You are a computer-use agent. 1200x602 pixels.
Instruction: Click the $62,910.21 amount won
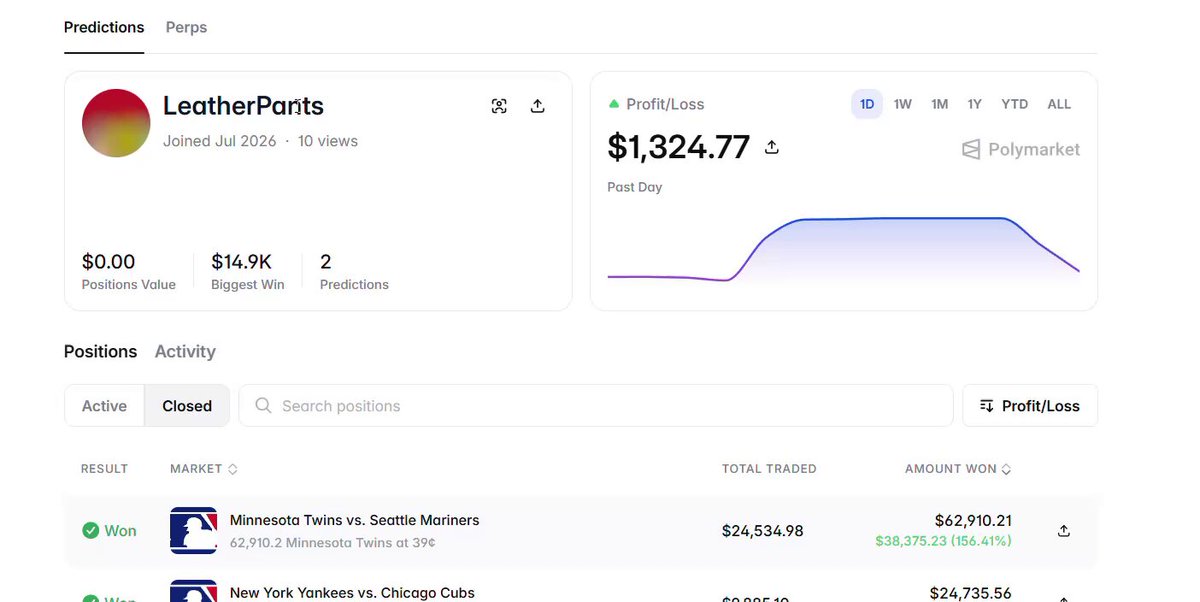coord(973,520)
